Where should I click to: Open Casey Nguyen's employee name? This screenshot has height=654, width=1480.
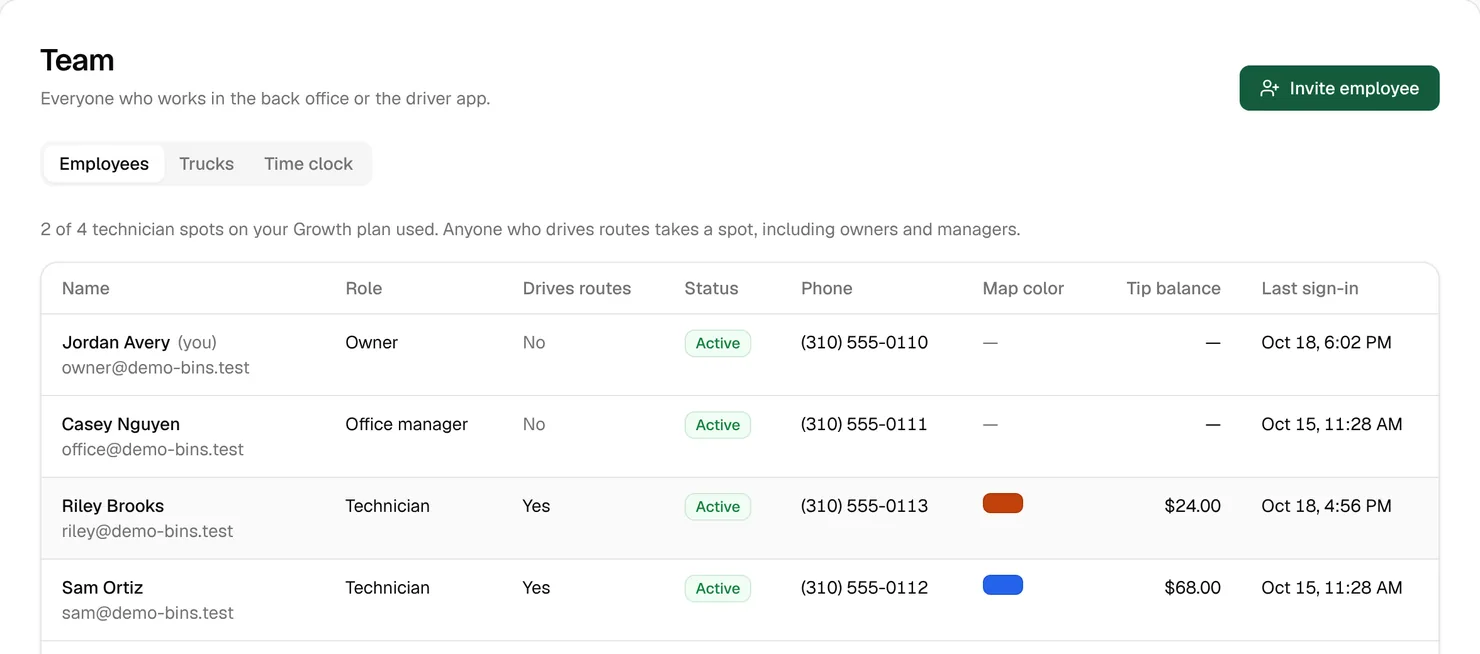[121, 424]
